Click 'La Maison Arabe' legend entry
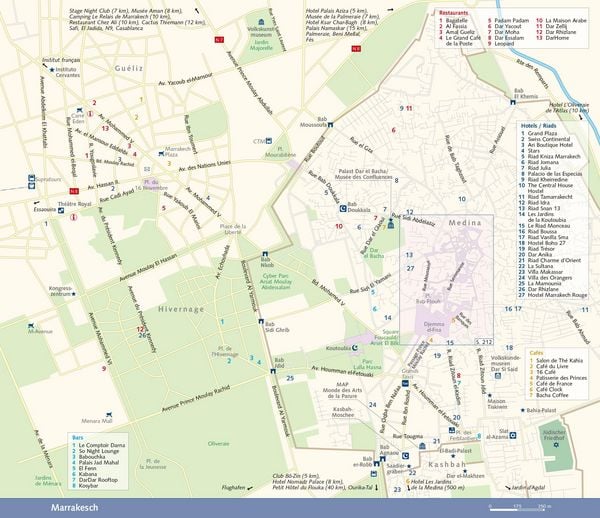Screen dimensions: 600x518 566,21
